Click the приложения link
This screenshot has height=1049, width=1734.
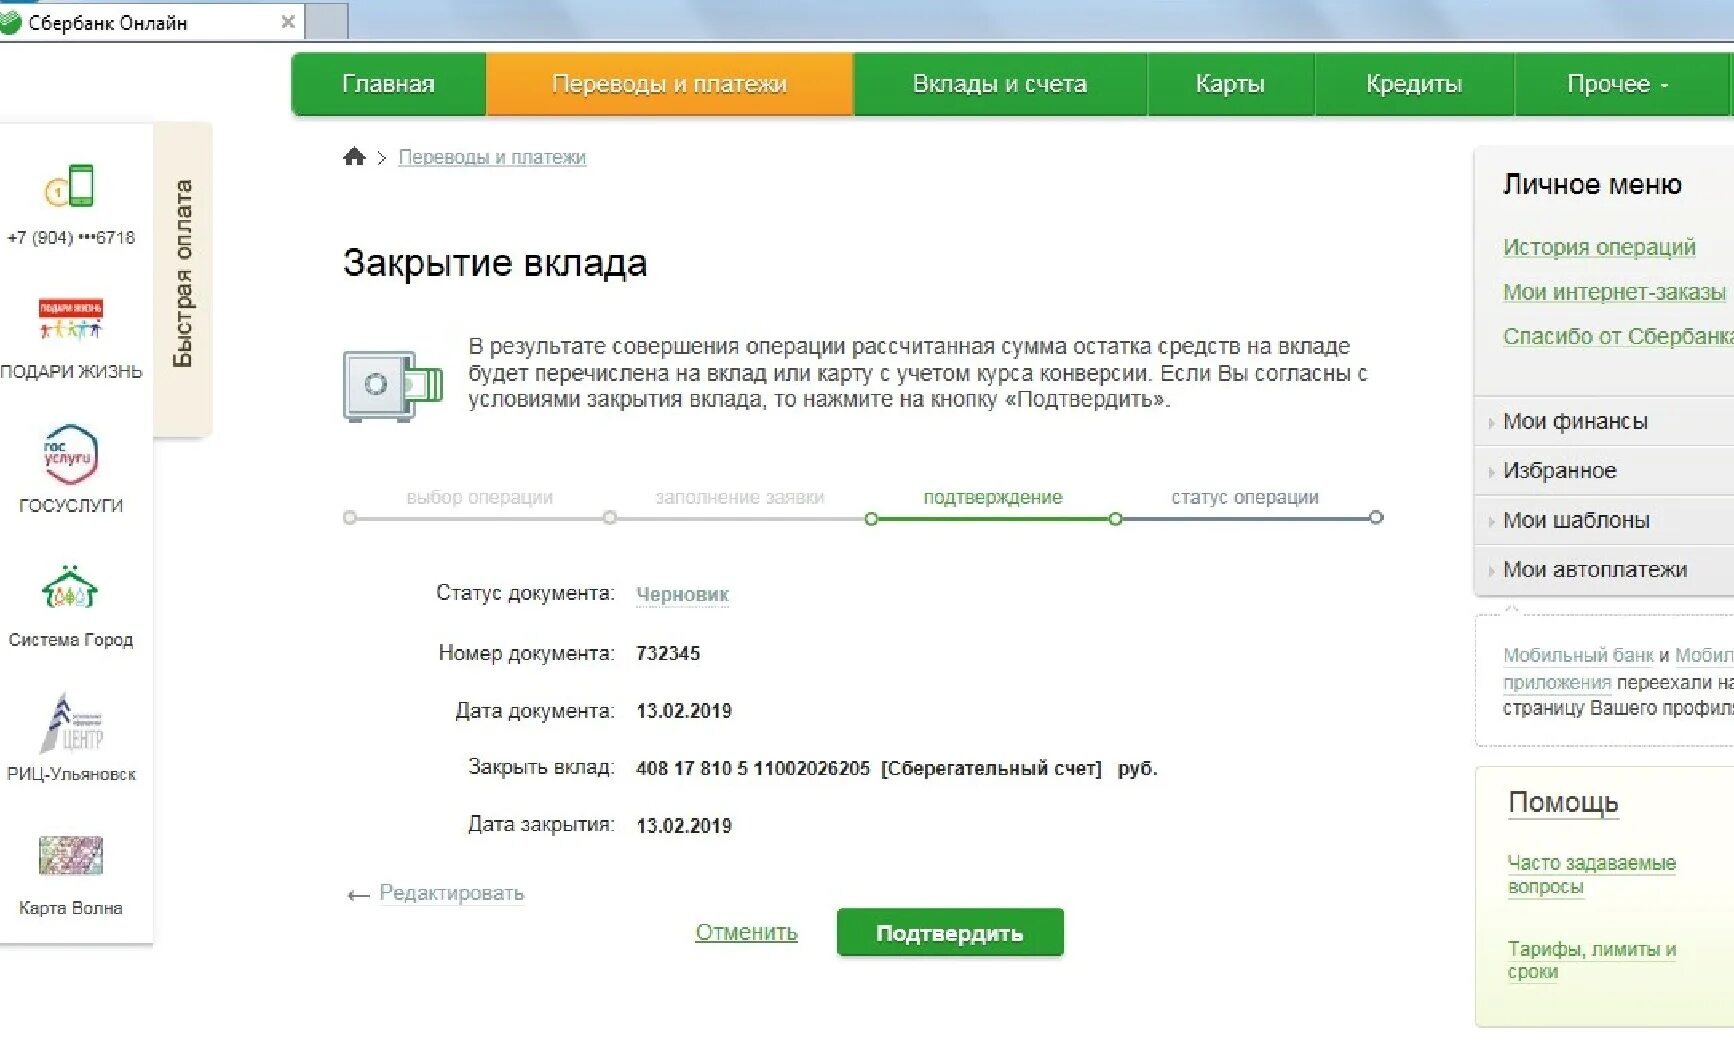(x=1557, y=682)
